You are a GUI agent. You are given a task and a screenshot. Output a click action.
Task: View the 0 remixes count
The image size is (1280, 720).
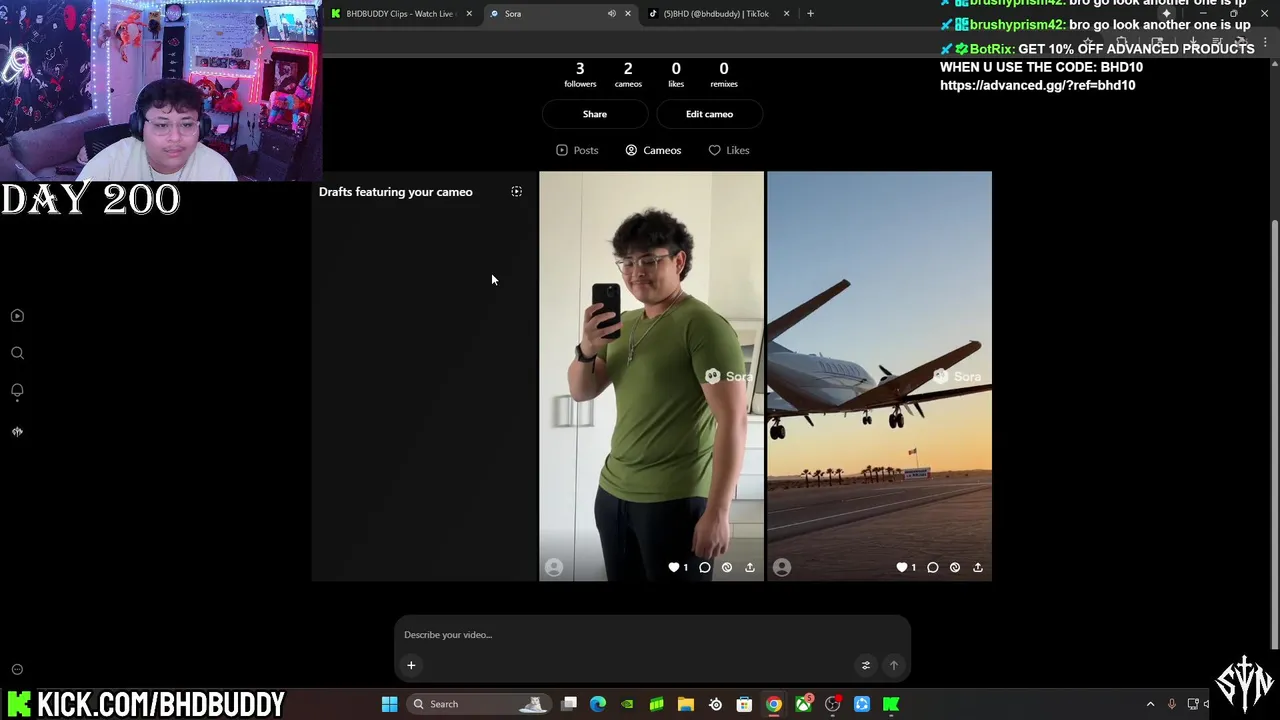[x=724, y=74]
